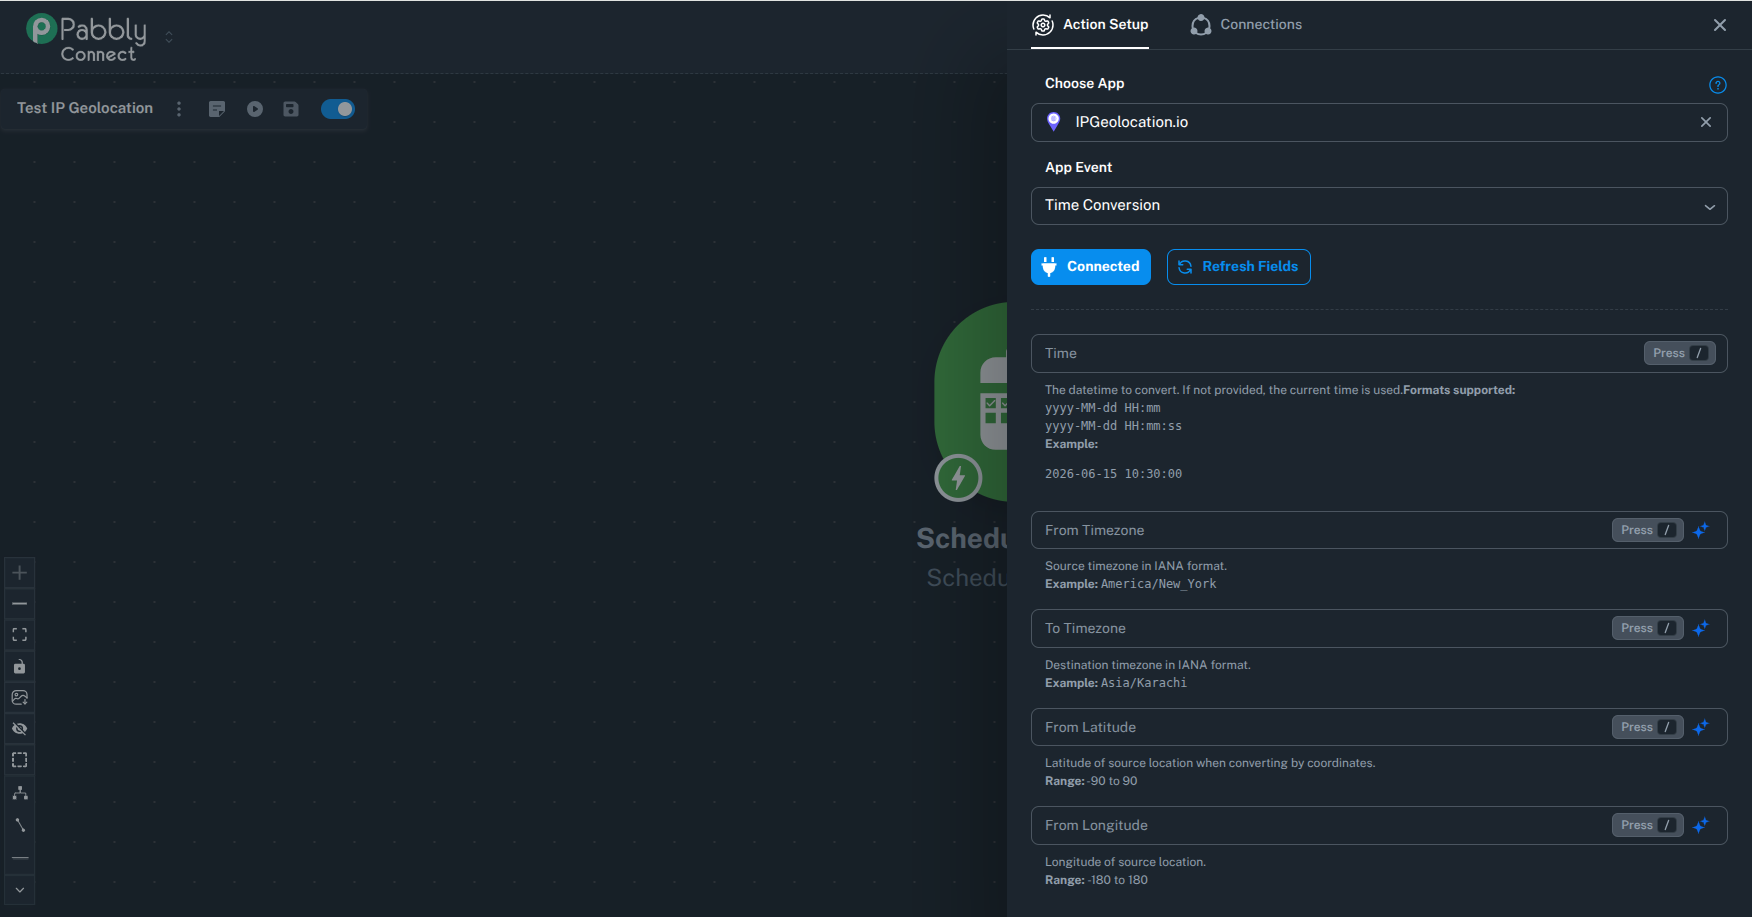Fit the workflow view to screen
Image resolution: width=1752 pixels, height=917 pixels.
coord(20,635)
